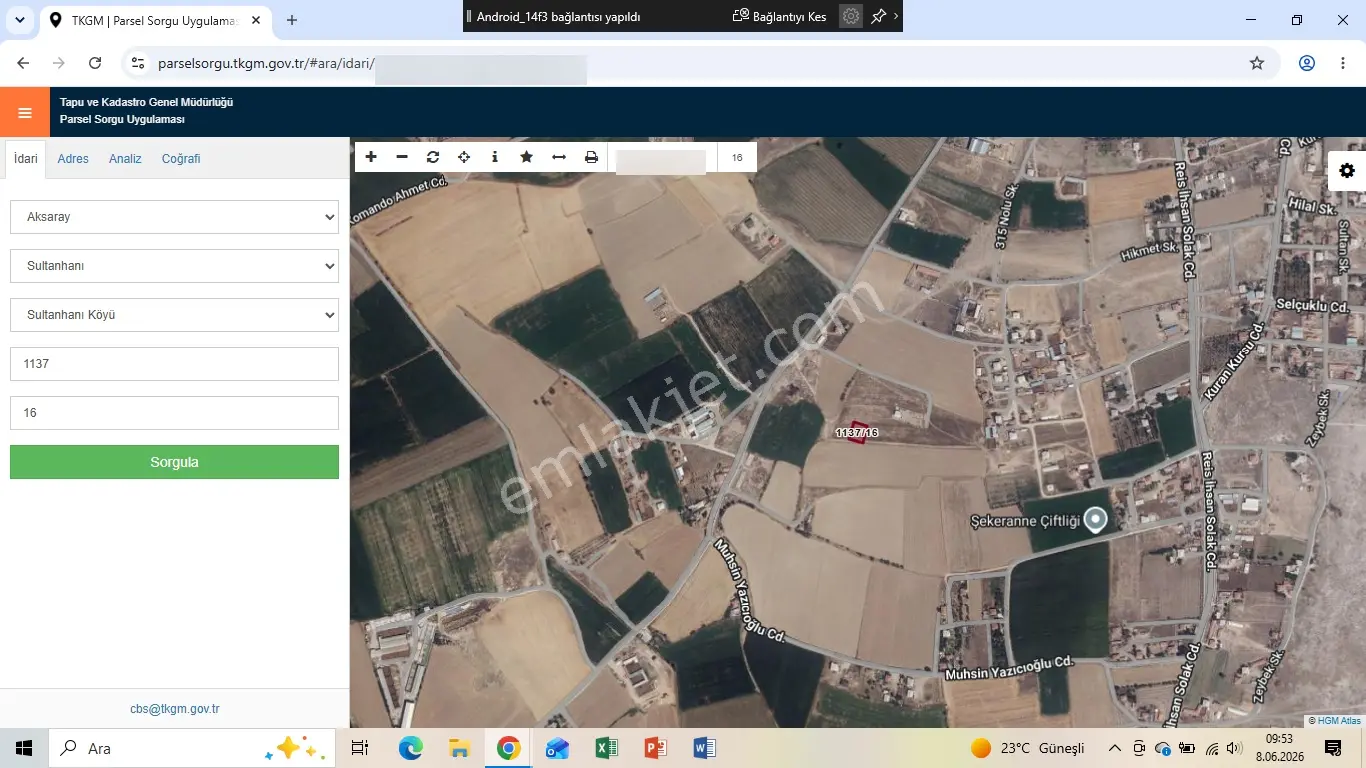Click the Chrome reload page button
This screenshot has width=1366, height=768.
[95, 63]
